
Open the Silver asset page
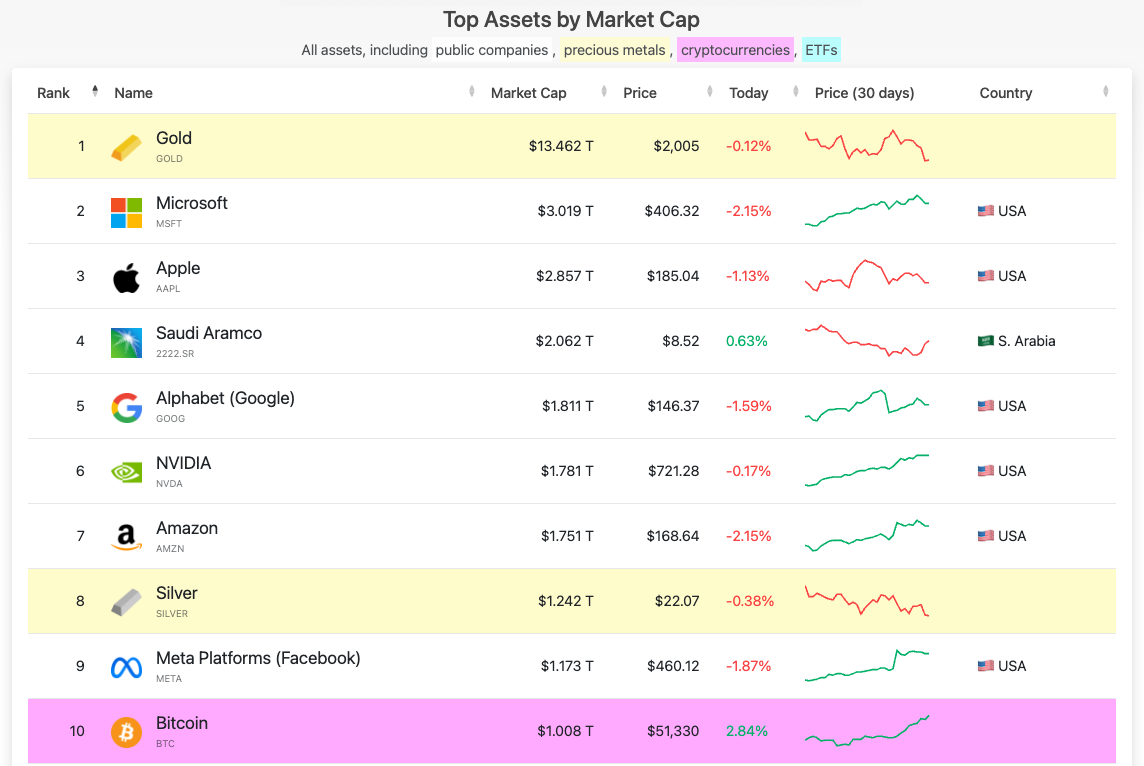(177, 592)
